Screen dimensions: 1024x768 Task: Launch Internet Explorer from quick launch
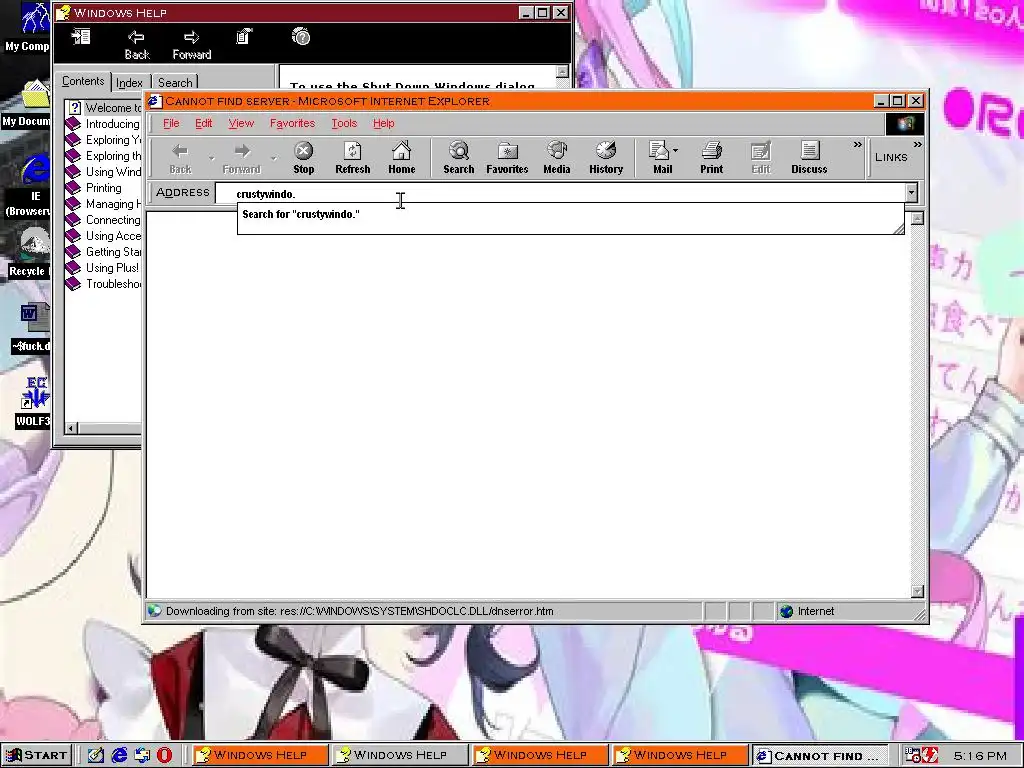(119, 755)
